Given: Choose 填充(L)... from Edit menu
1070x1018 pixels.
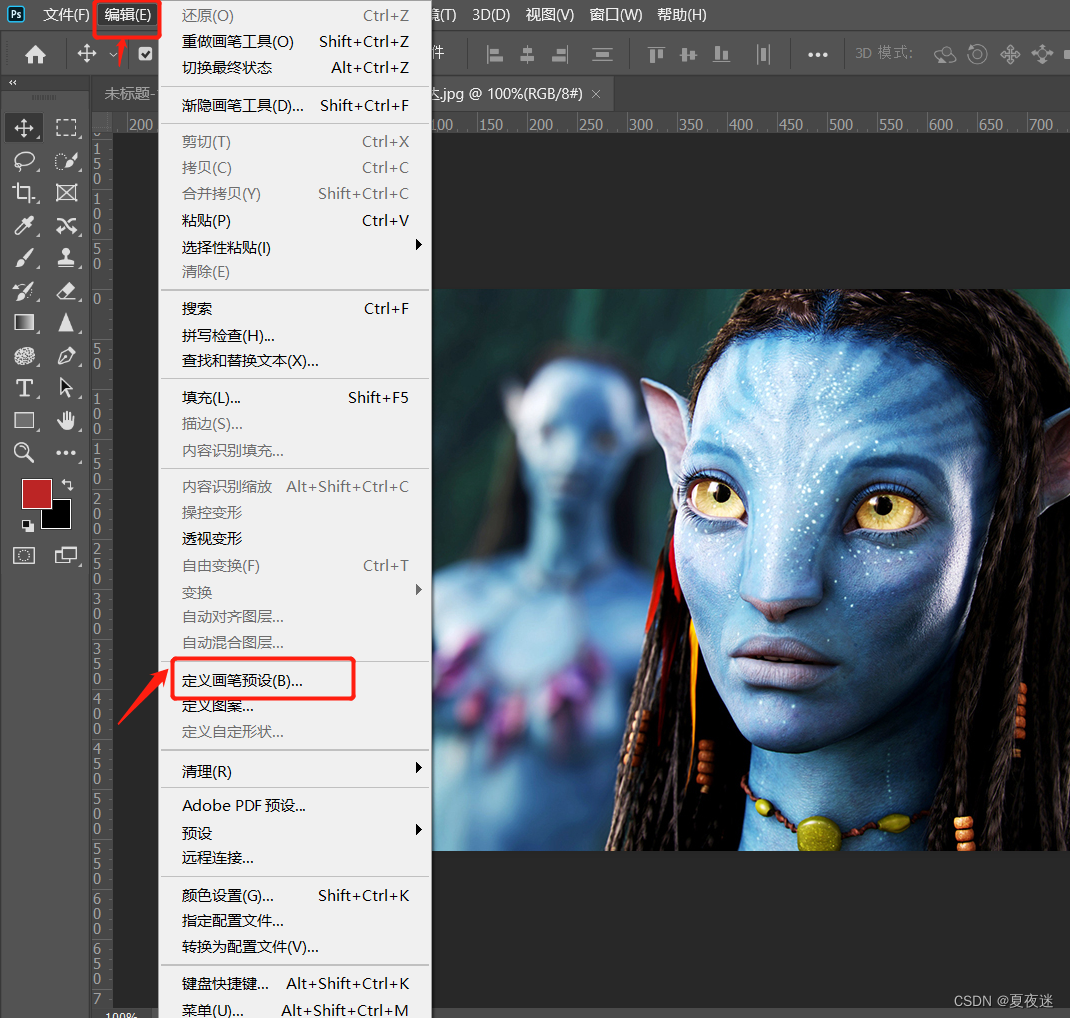Looking at the screenshot, I should point(295,398).
